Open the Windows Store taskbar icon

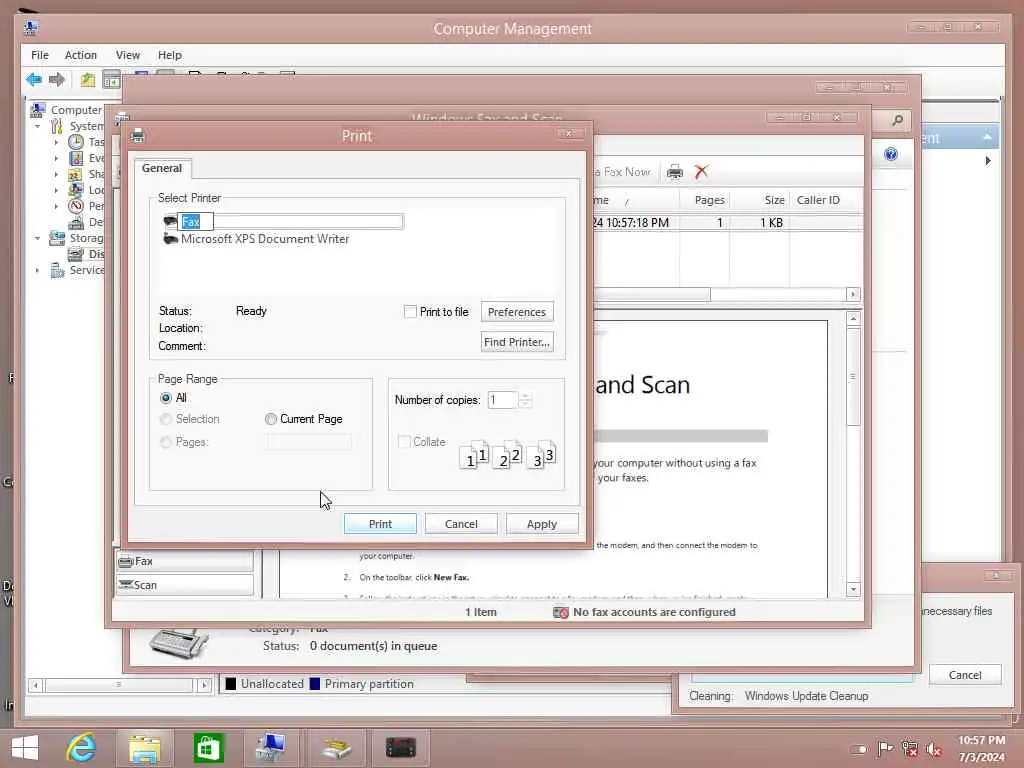pyautogui.click(x=208, y=747)
